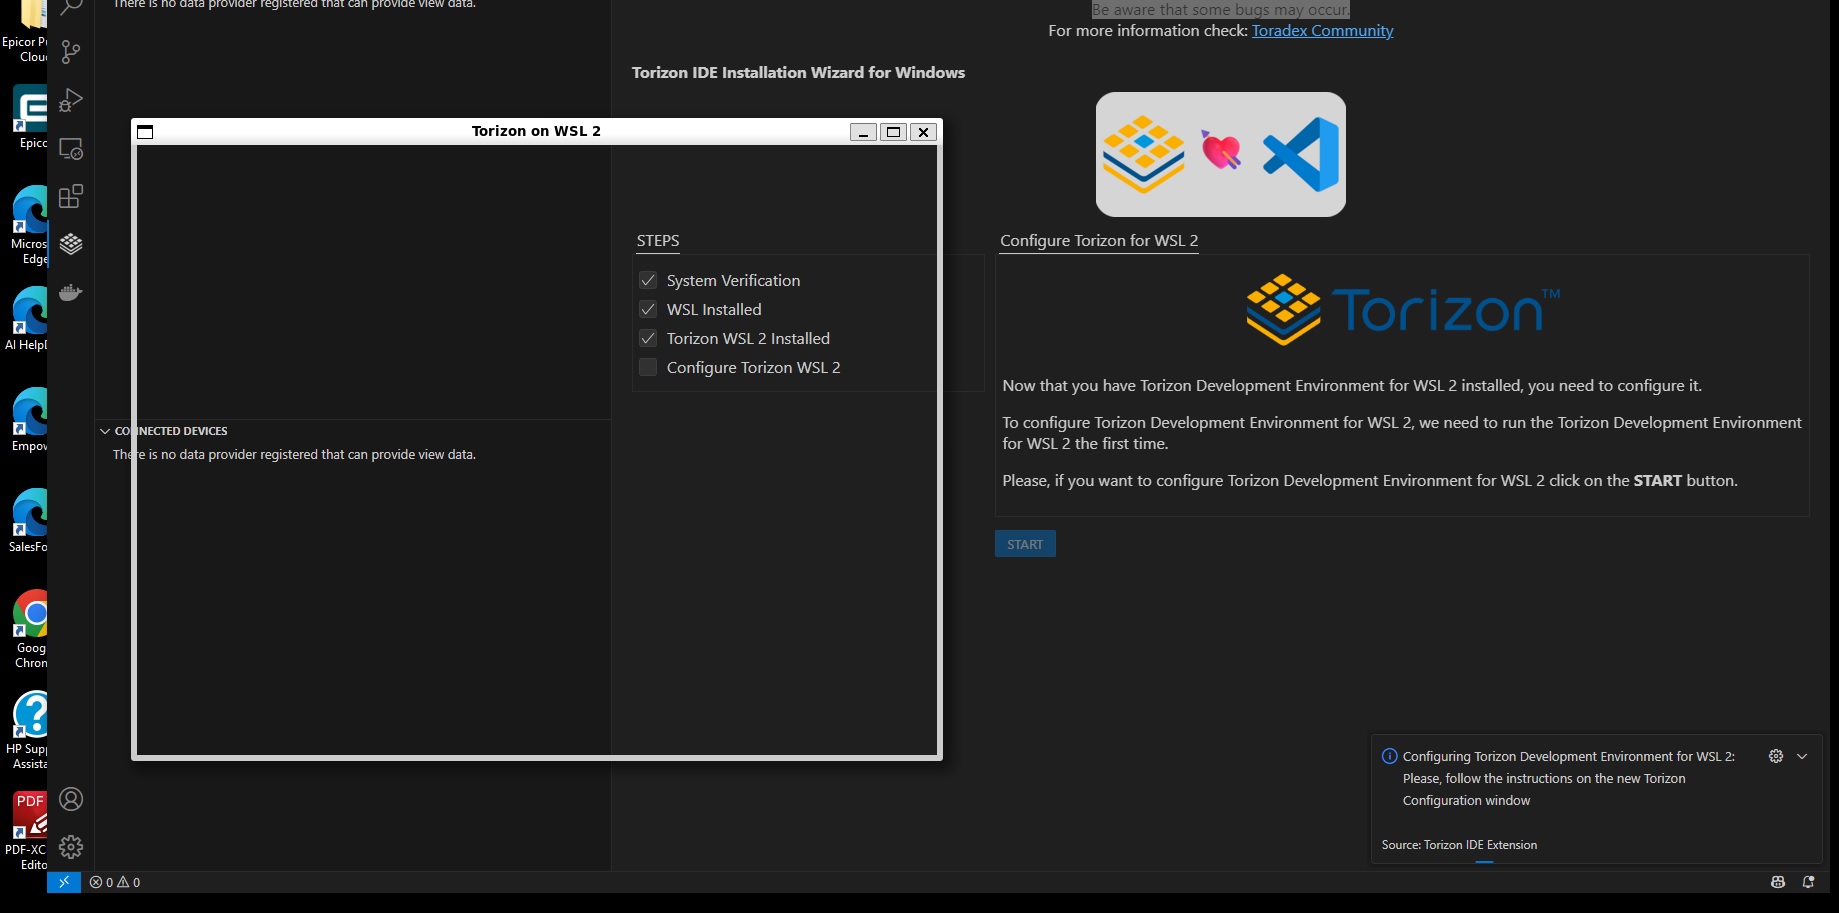Collapse the Connected Devices section

[x=105, y=431]
